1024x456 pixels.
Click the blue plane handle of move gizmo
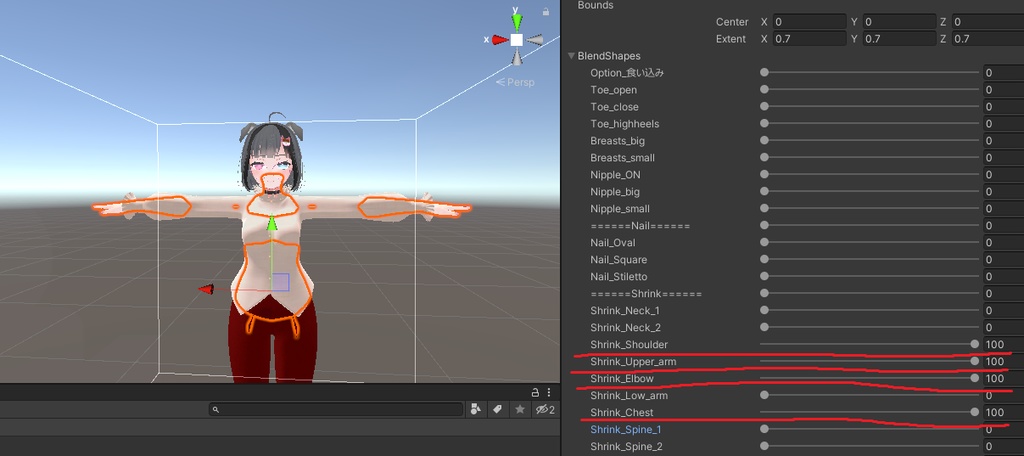point(281,282)
